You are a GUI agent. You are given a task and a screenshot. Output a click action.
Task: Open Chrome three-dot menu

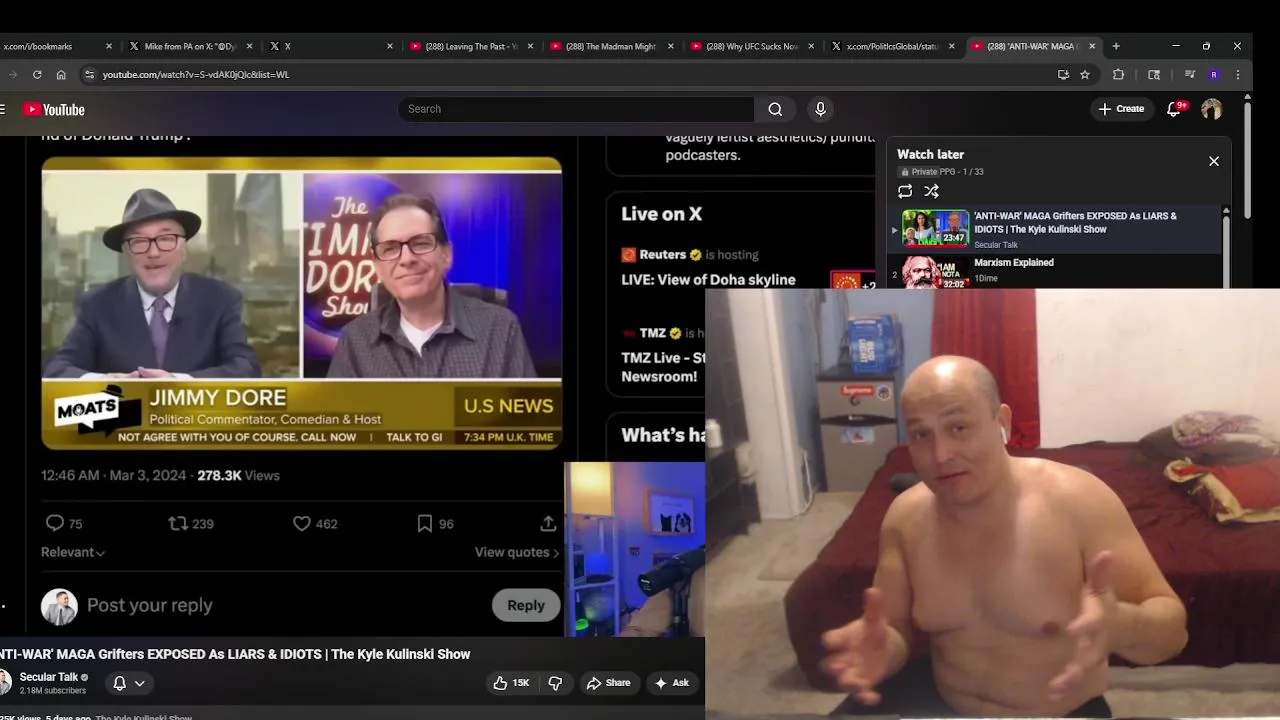(x=1238, y=74)
